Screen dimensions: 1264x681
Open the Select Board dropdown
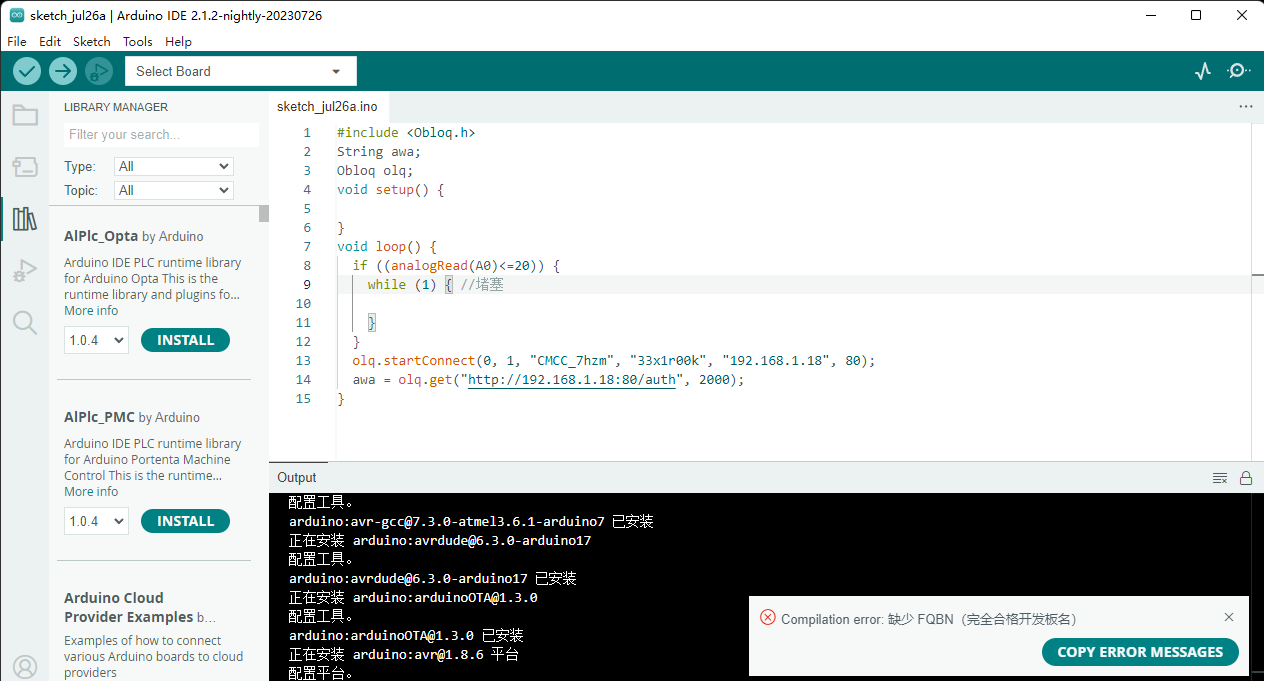click(x=241, y=71)
